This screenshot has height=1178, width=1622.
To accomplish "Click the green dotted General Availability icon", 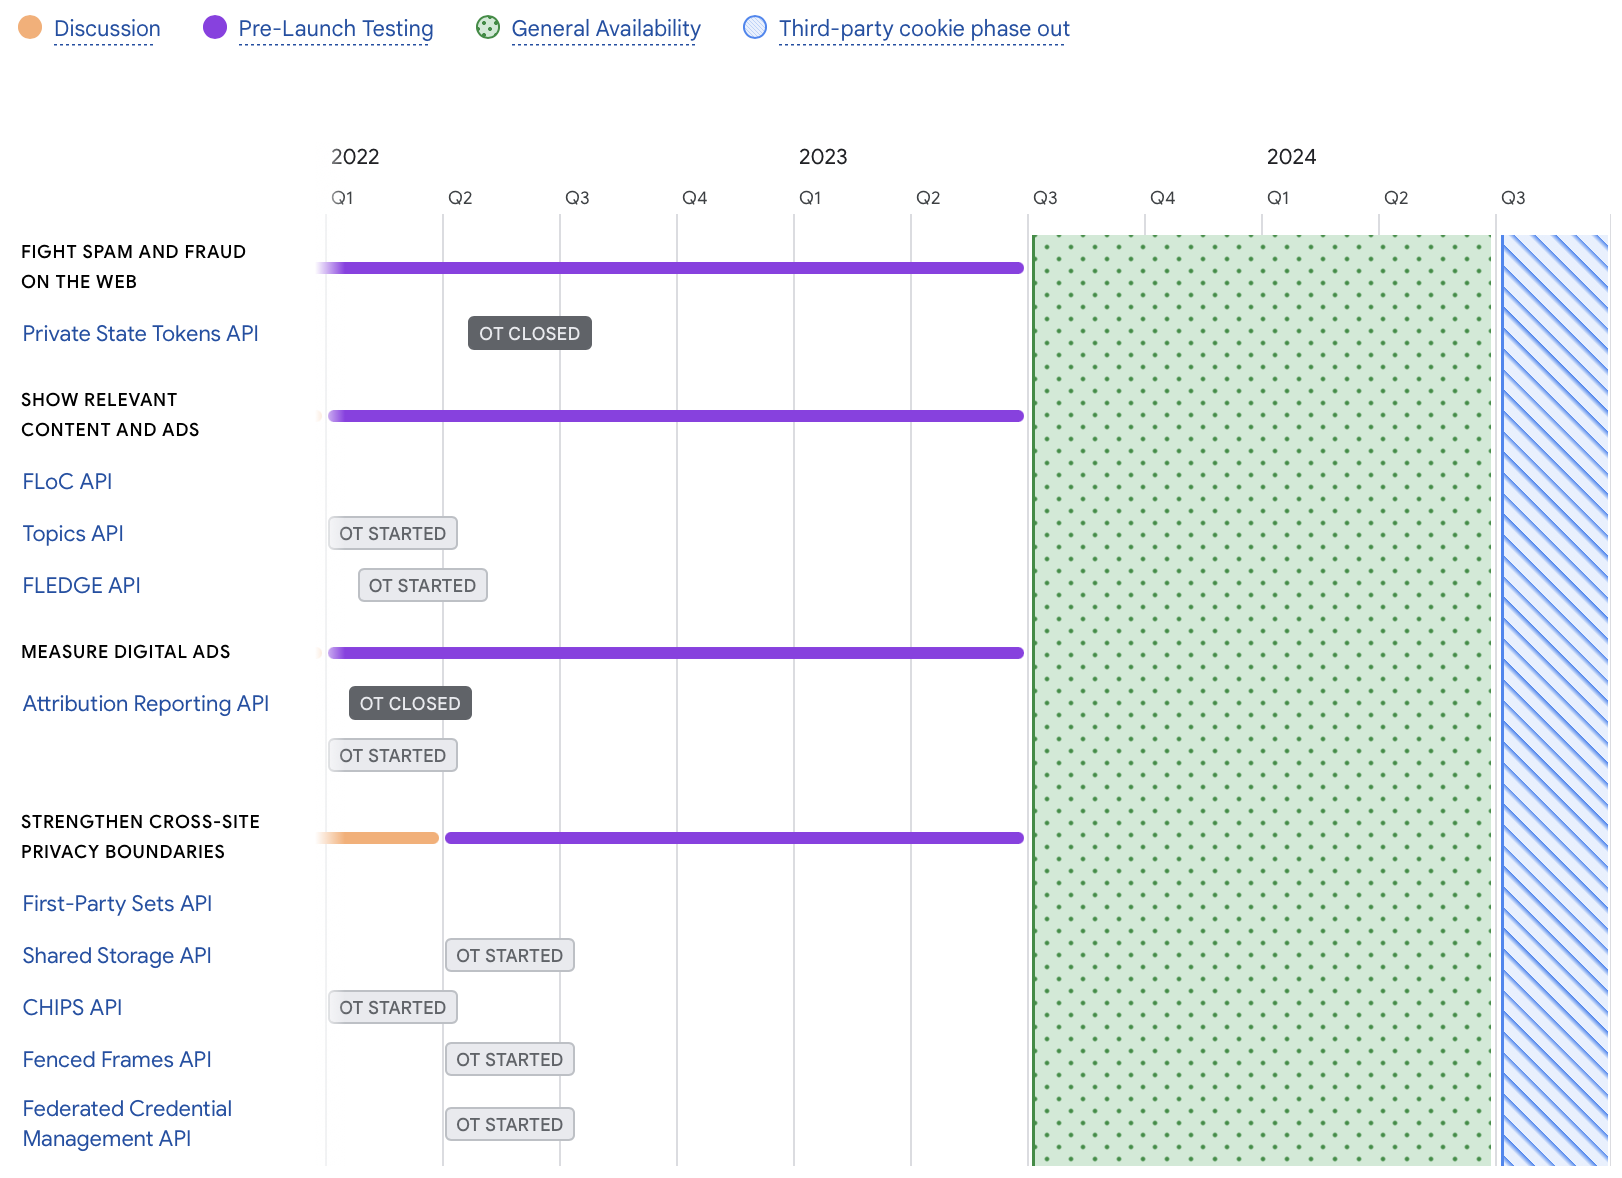I will [488, 28].
